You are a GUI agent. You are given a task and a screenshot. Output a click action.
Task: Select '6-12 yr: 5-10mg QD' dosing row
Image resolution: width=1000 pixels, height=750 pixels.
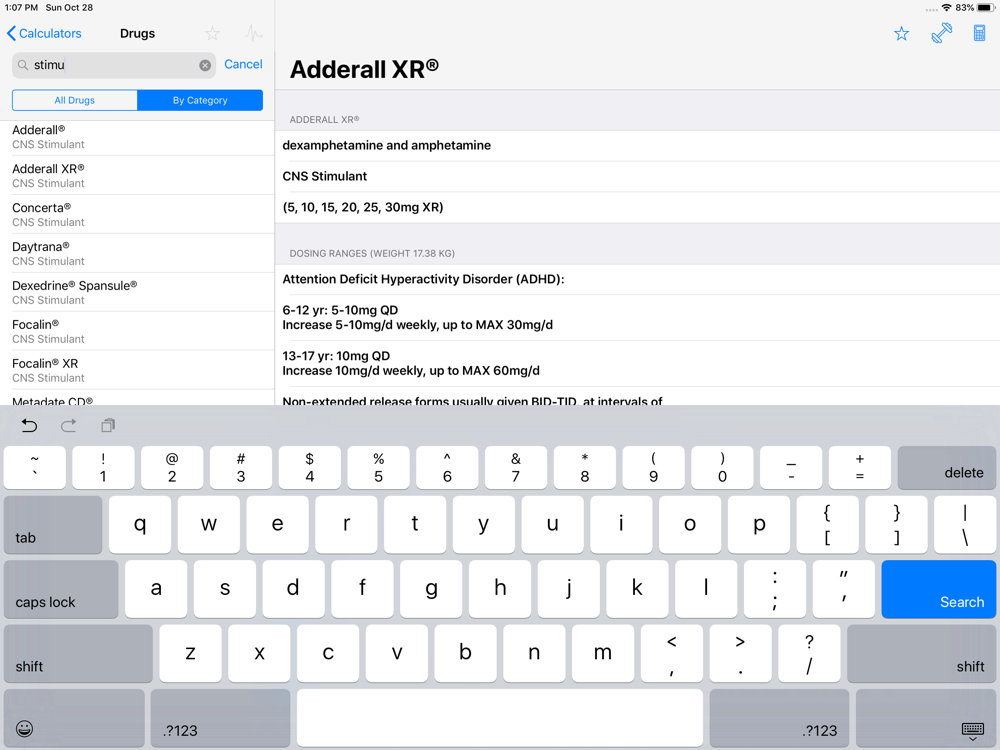click(x=638, y=318)
